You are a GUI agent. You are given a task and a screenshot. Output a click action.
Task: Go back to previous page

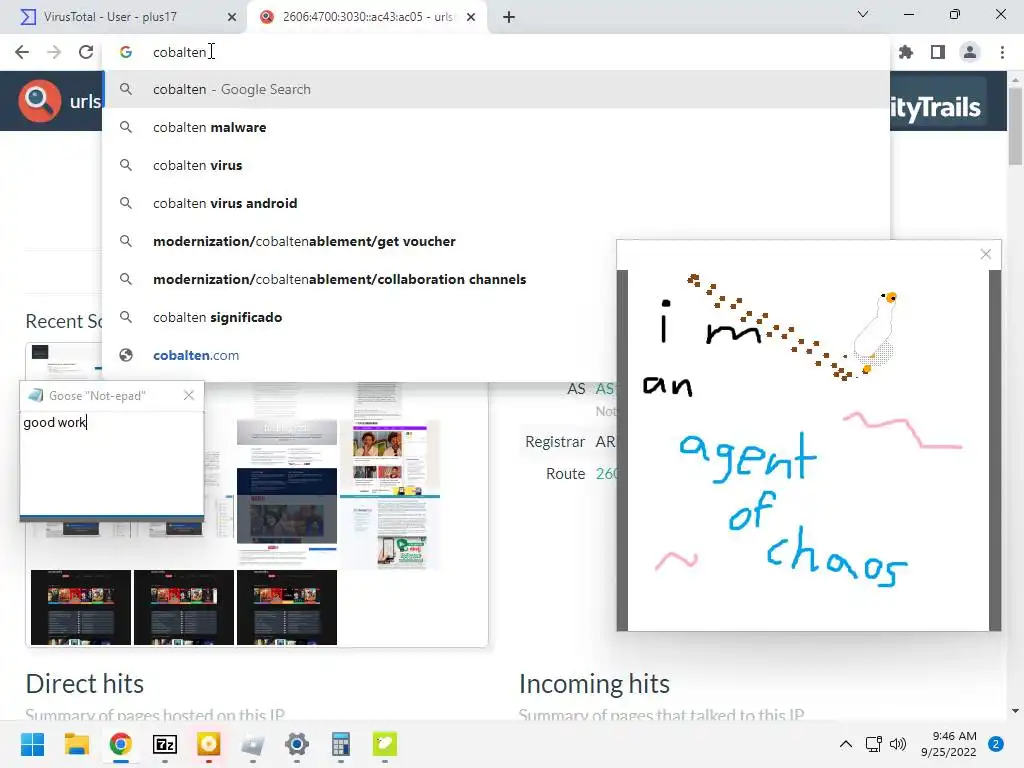click(x=22, y=52)
